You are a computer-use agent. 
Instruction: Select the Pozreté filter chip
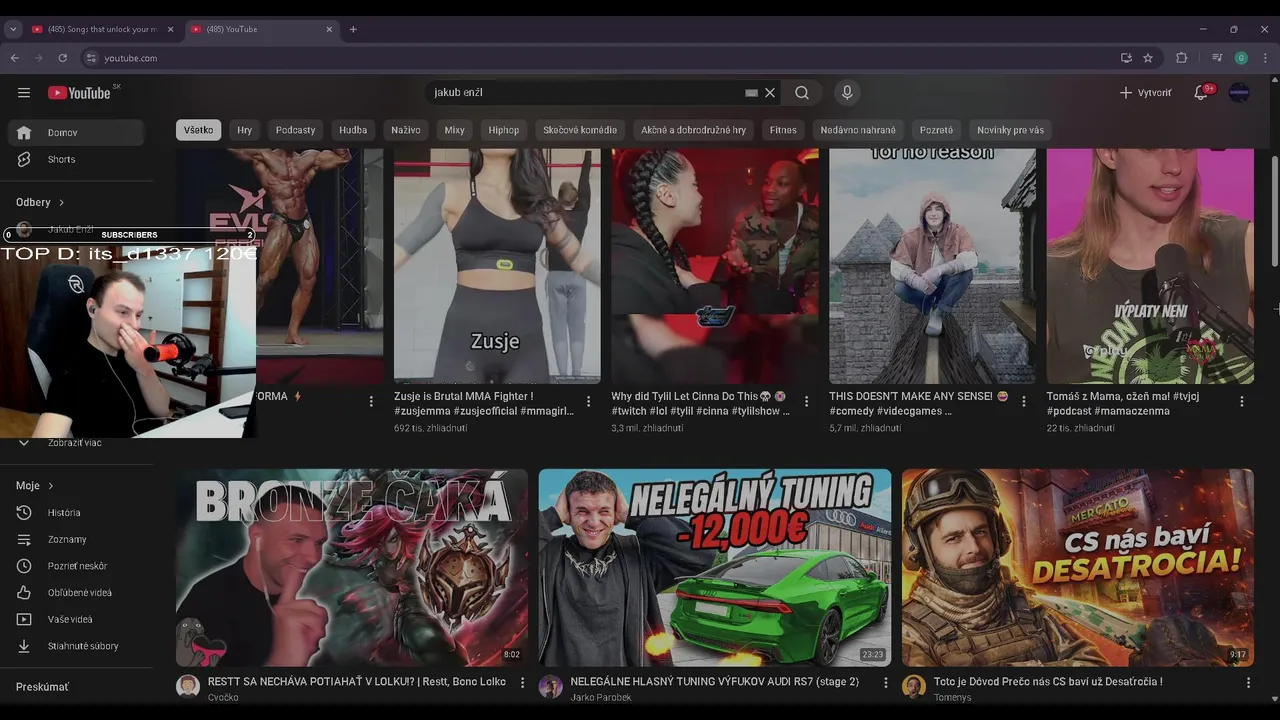pyautogui.click(x=936, y=130)
